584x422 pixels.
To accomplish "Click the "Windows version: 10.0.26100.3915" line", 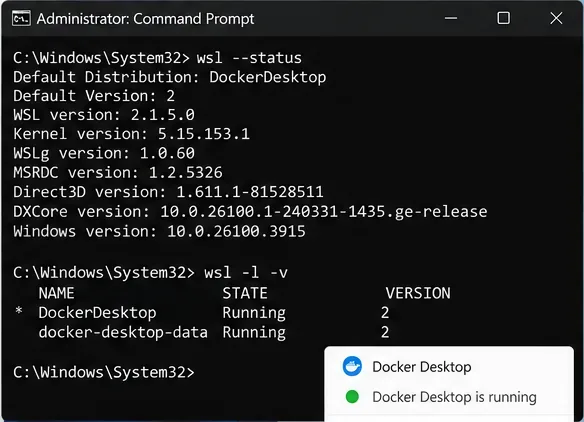I will (159, 231).
